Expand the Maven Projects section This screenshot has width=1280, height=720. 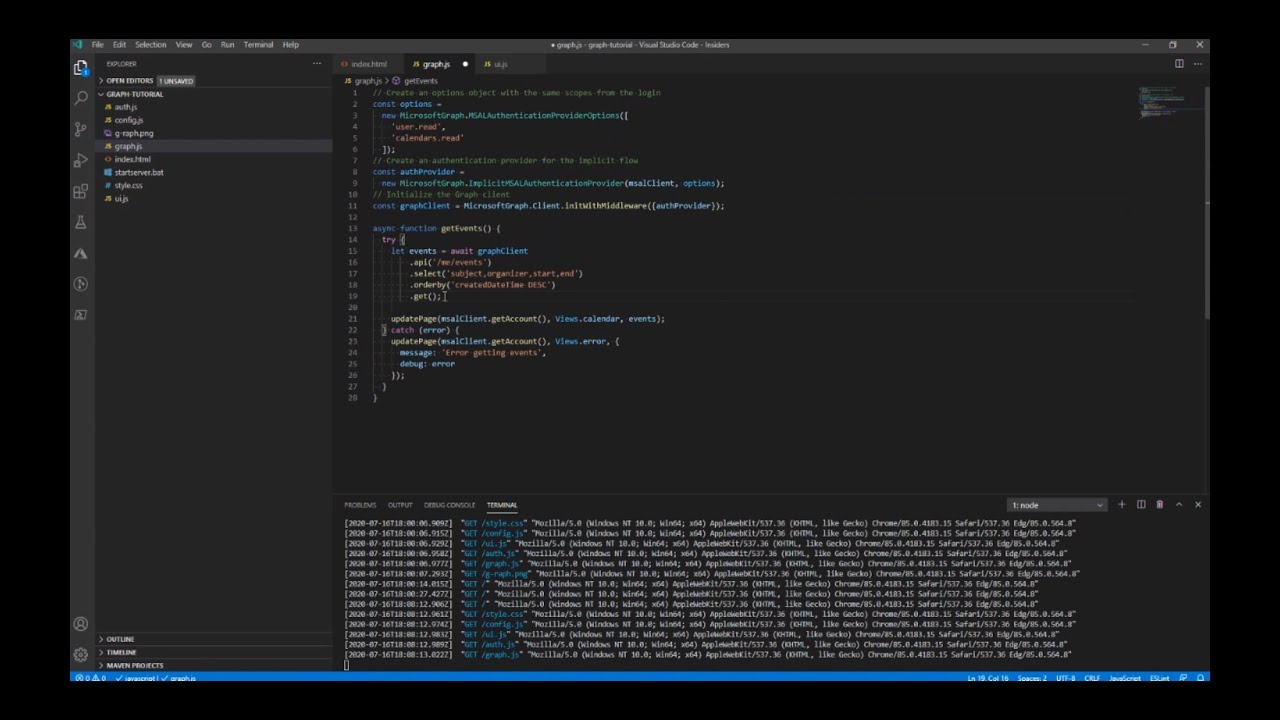[134, 665]
